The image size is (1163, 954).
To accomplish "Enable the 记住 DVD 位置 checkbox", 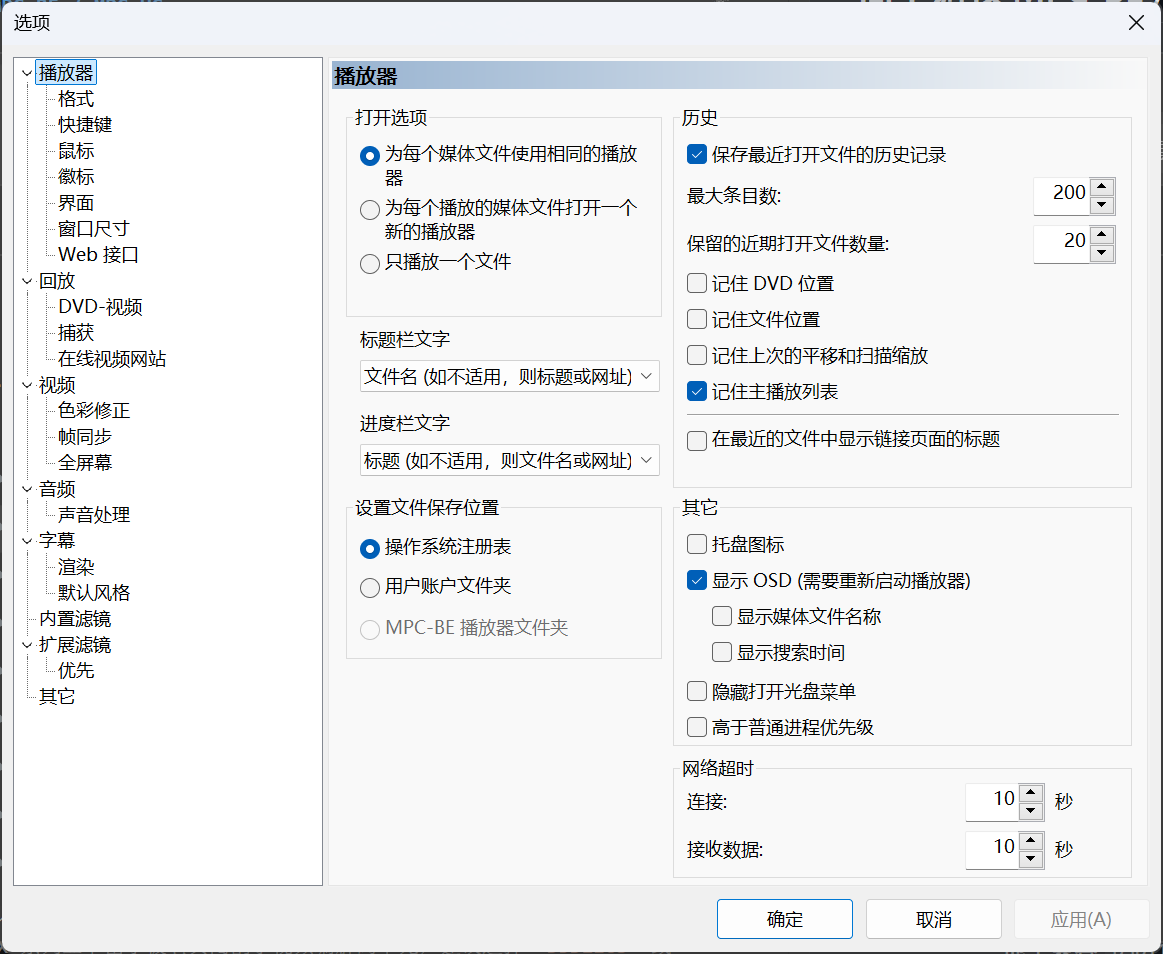I will click(x=696, y=283).
